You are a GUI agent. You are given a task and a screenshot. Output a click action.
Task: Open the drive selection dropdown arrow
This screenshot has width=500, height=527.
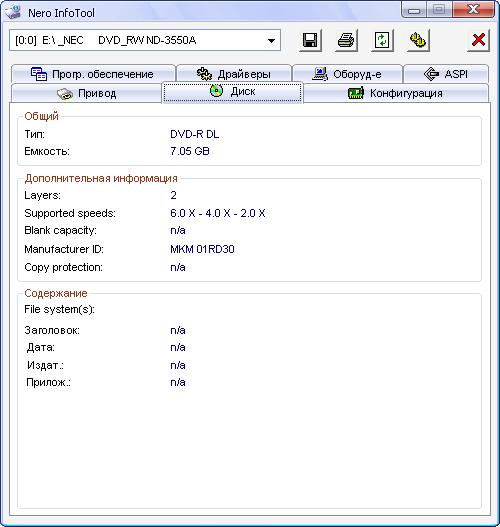click(271, 41)
